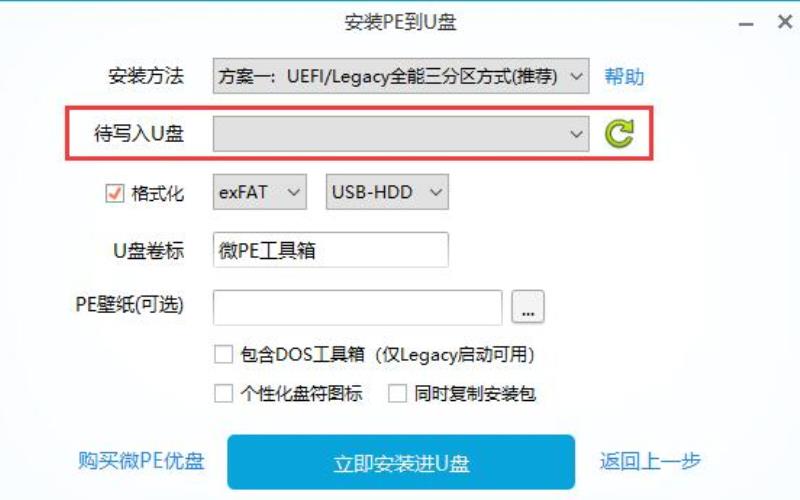
Task: Tick the 同时复制安装包 checkbox
Action: [397, 393]
